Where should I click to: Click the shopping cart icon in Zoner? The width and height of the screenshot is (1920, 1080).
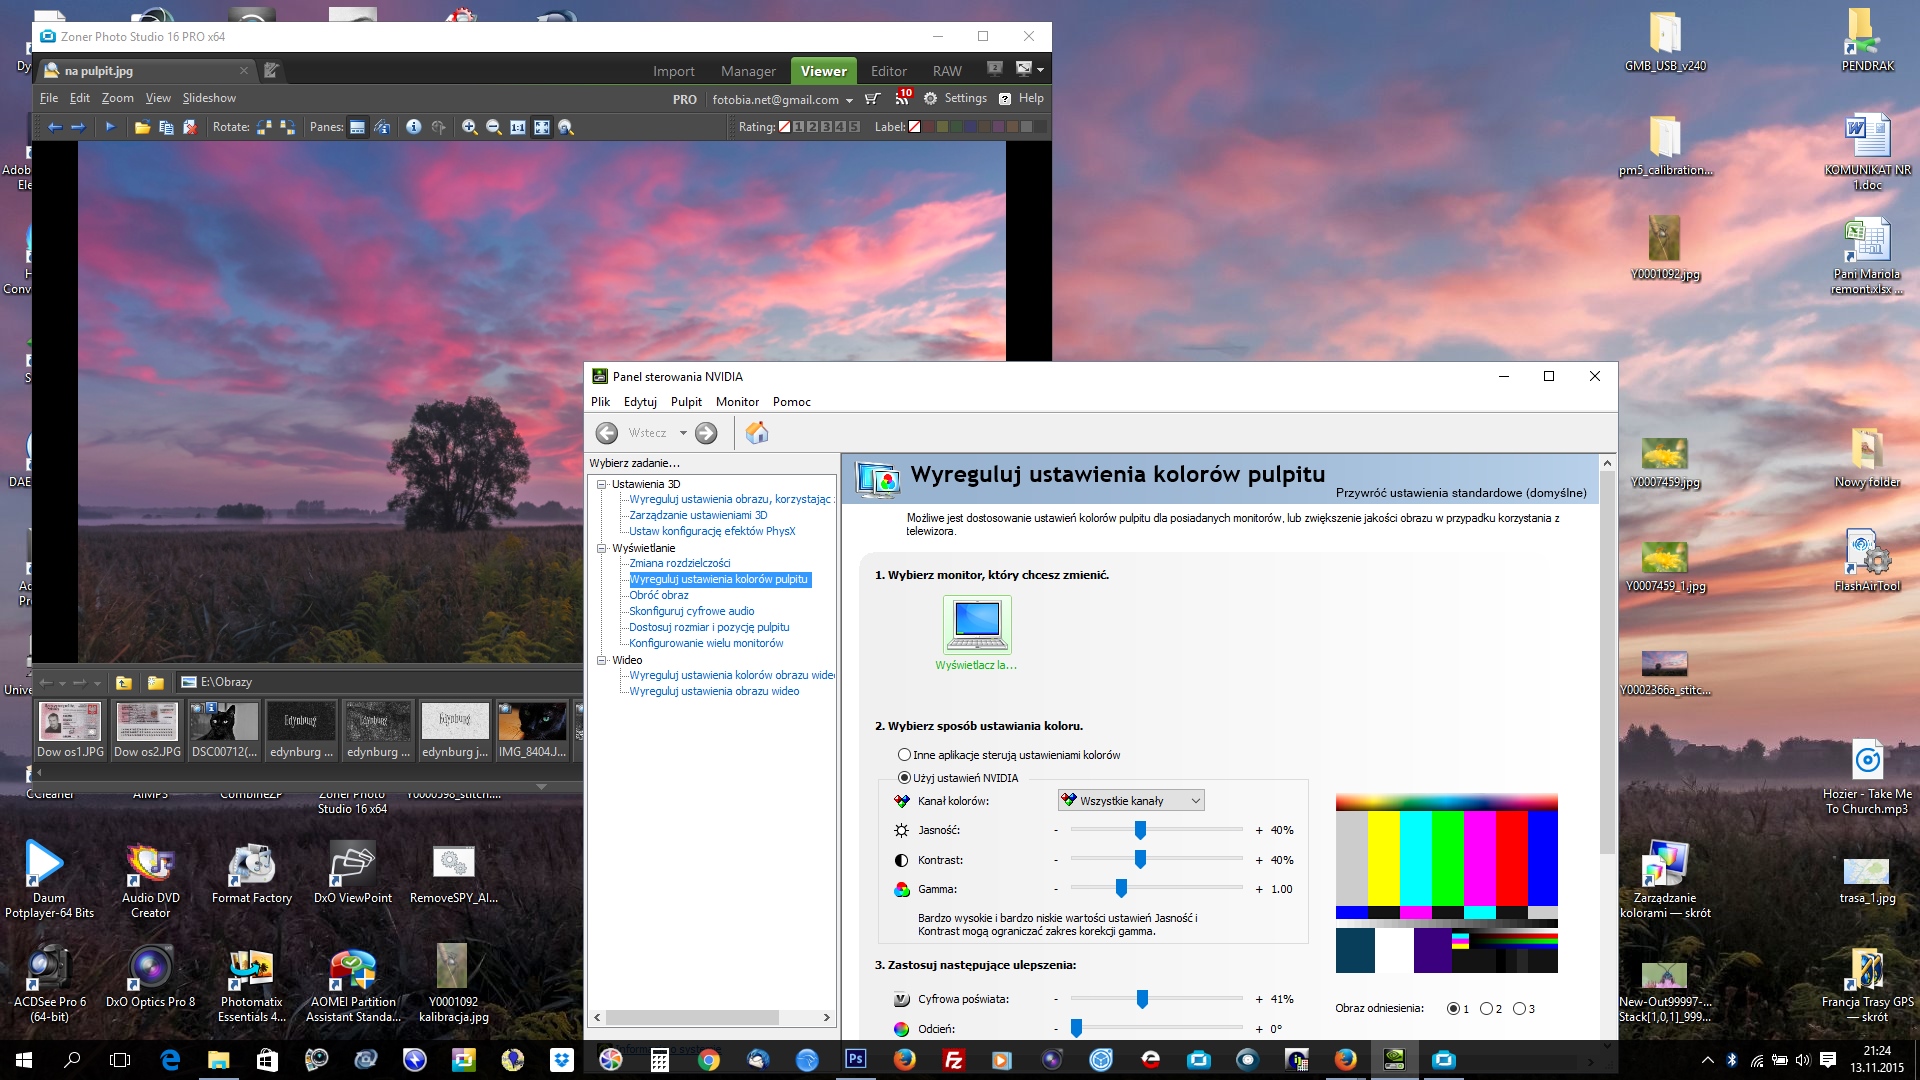[872, 98]
